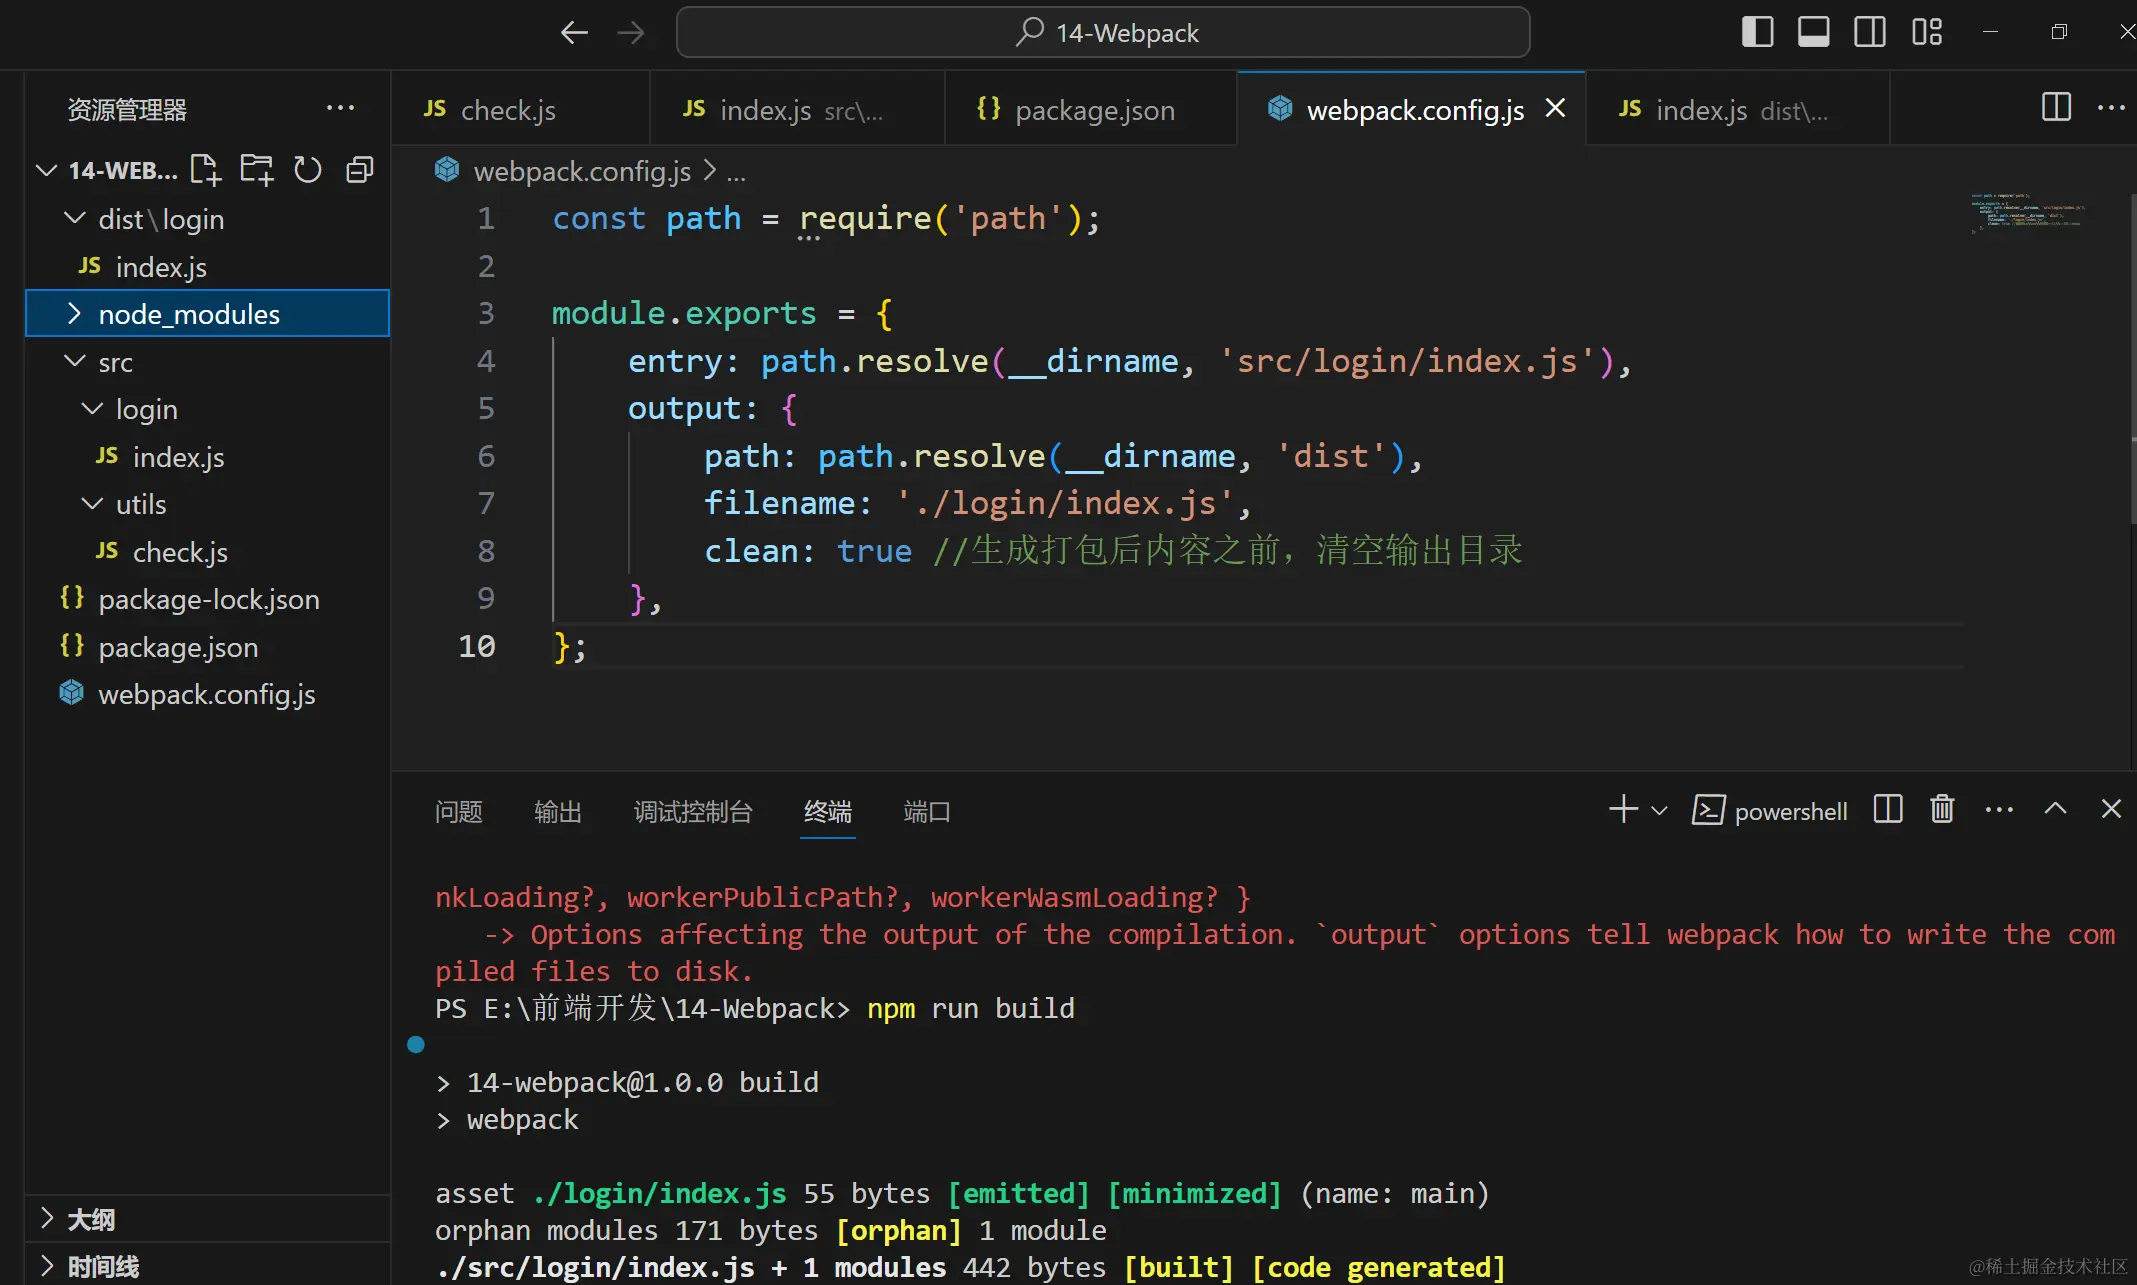Split the terminal pane
This screenshot has width=2137, height=1285.
[1887, 809]
